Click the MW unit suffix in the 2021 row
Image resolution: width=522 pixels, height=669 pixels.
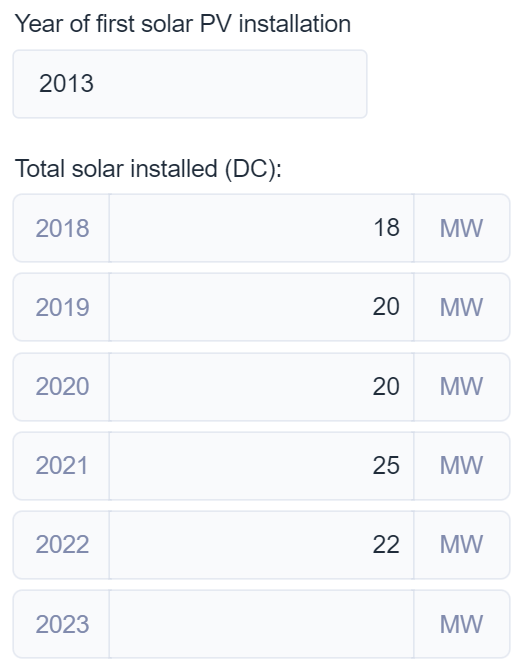(x=461, y=465)
